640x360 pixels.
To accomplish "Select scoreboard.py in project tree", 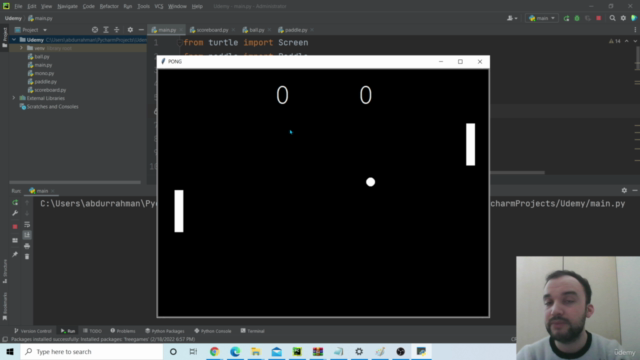I will pos(50,90).
